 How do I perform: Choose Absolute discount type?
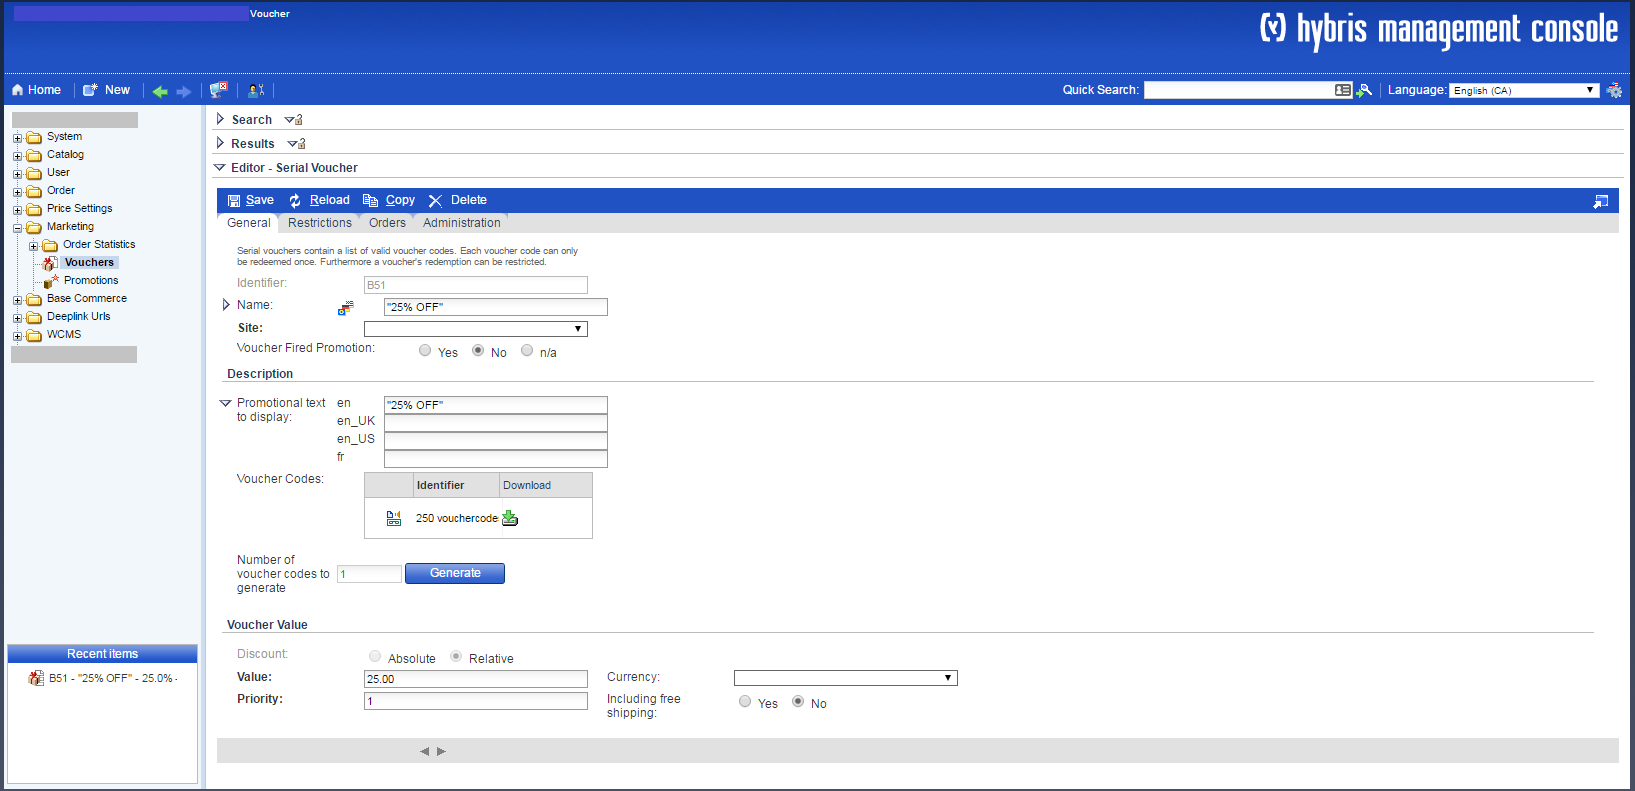(x=375, y=657)
